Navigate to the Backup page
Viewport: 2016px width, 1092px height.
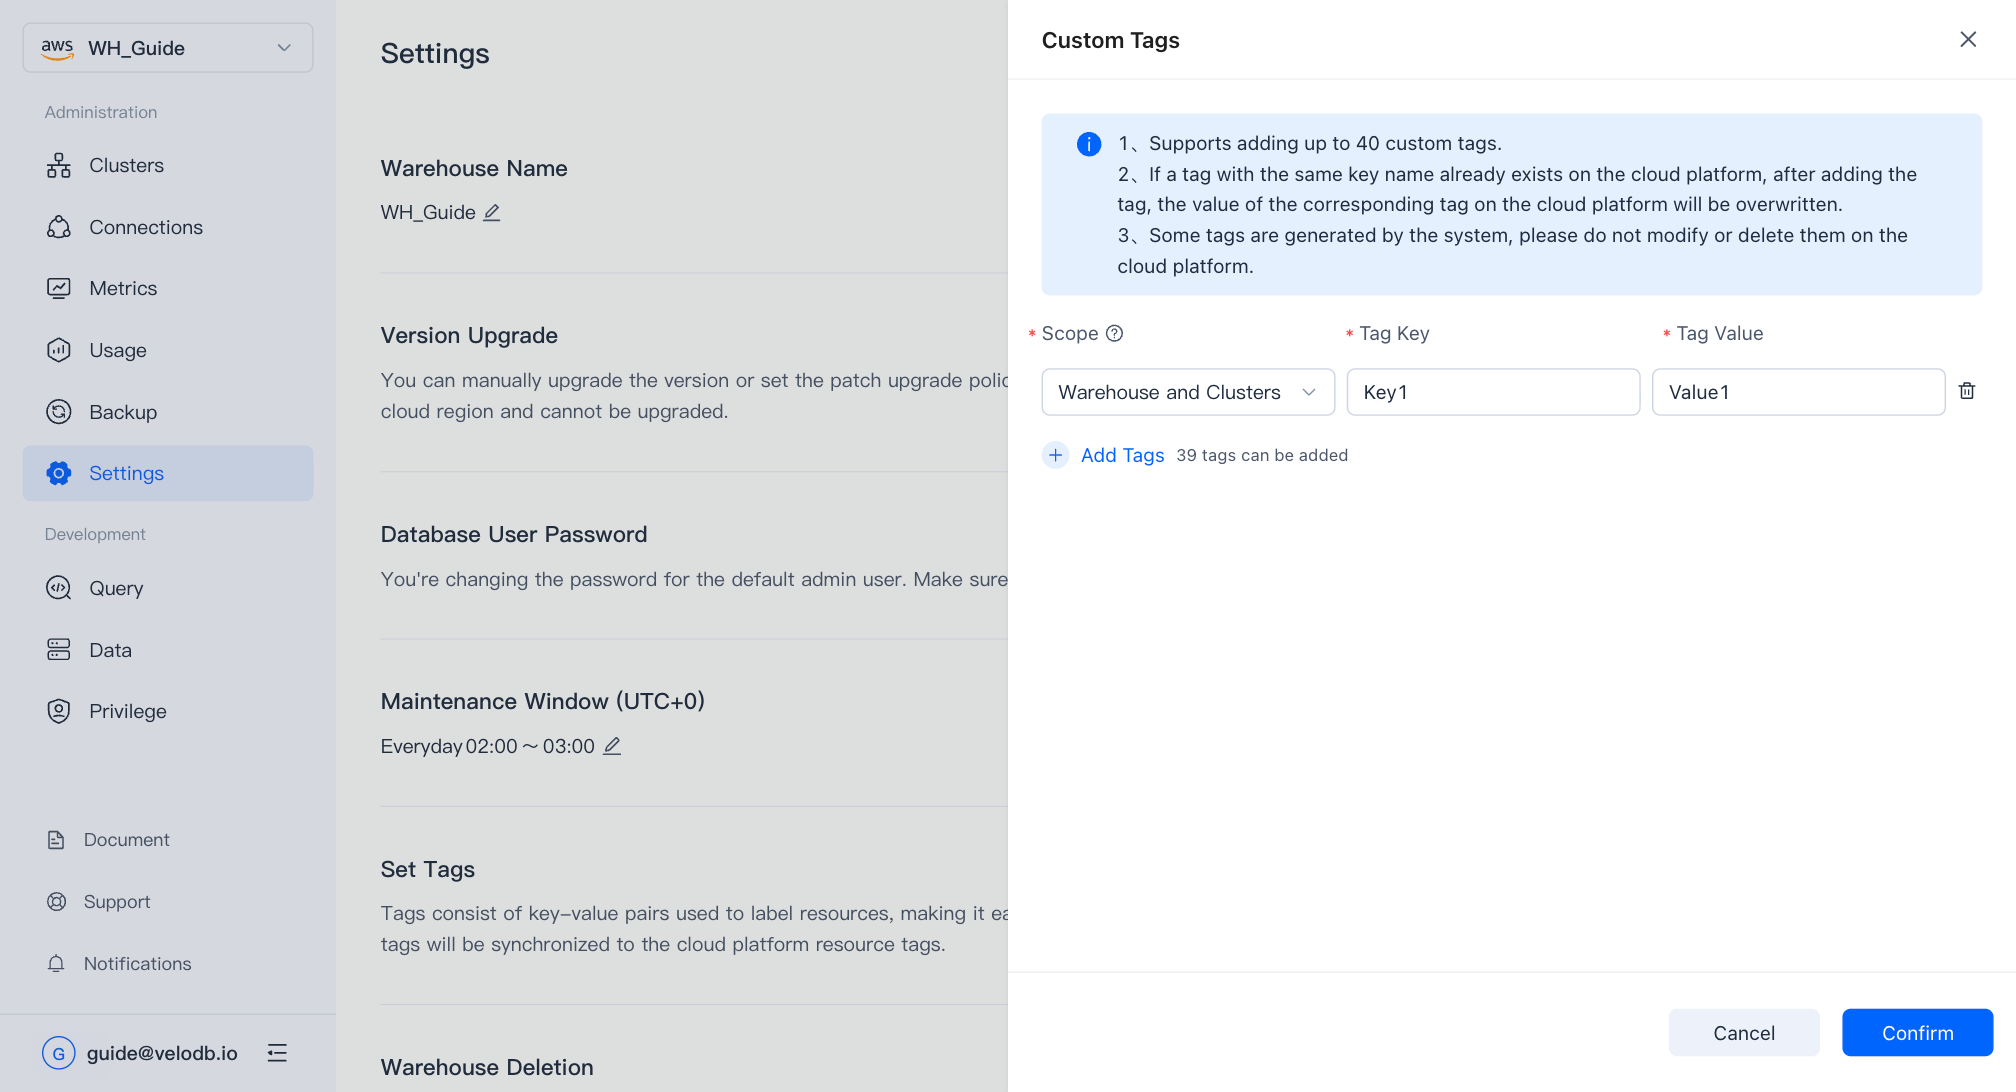click(x=123, y=412)
